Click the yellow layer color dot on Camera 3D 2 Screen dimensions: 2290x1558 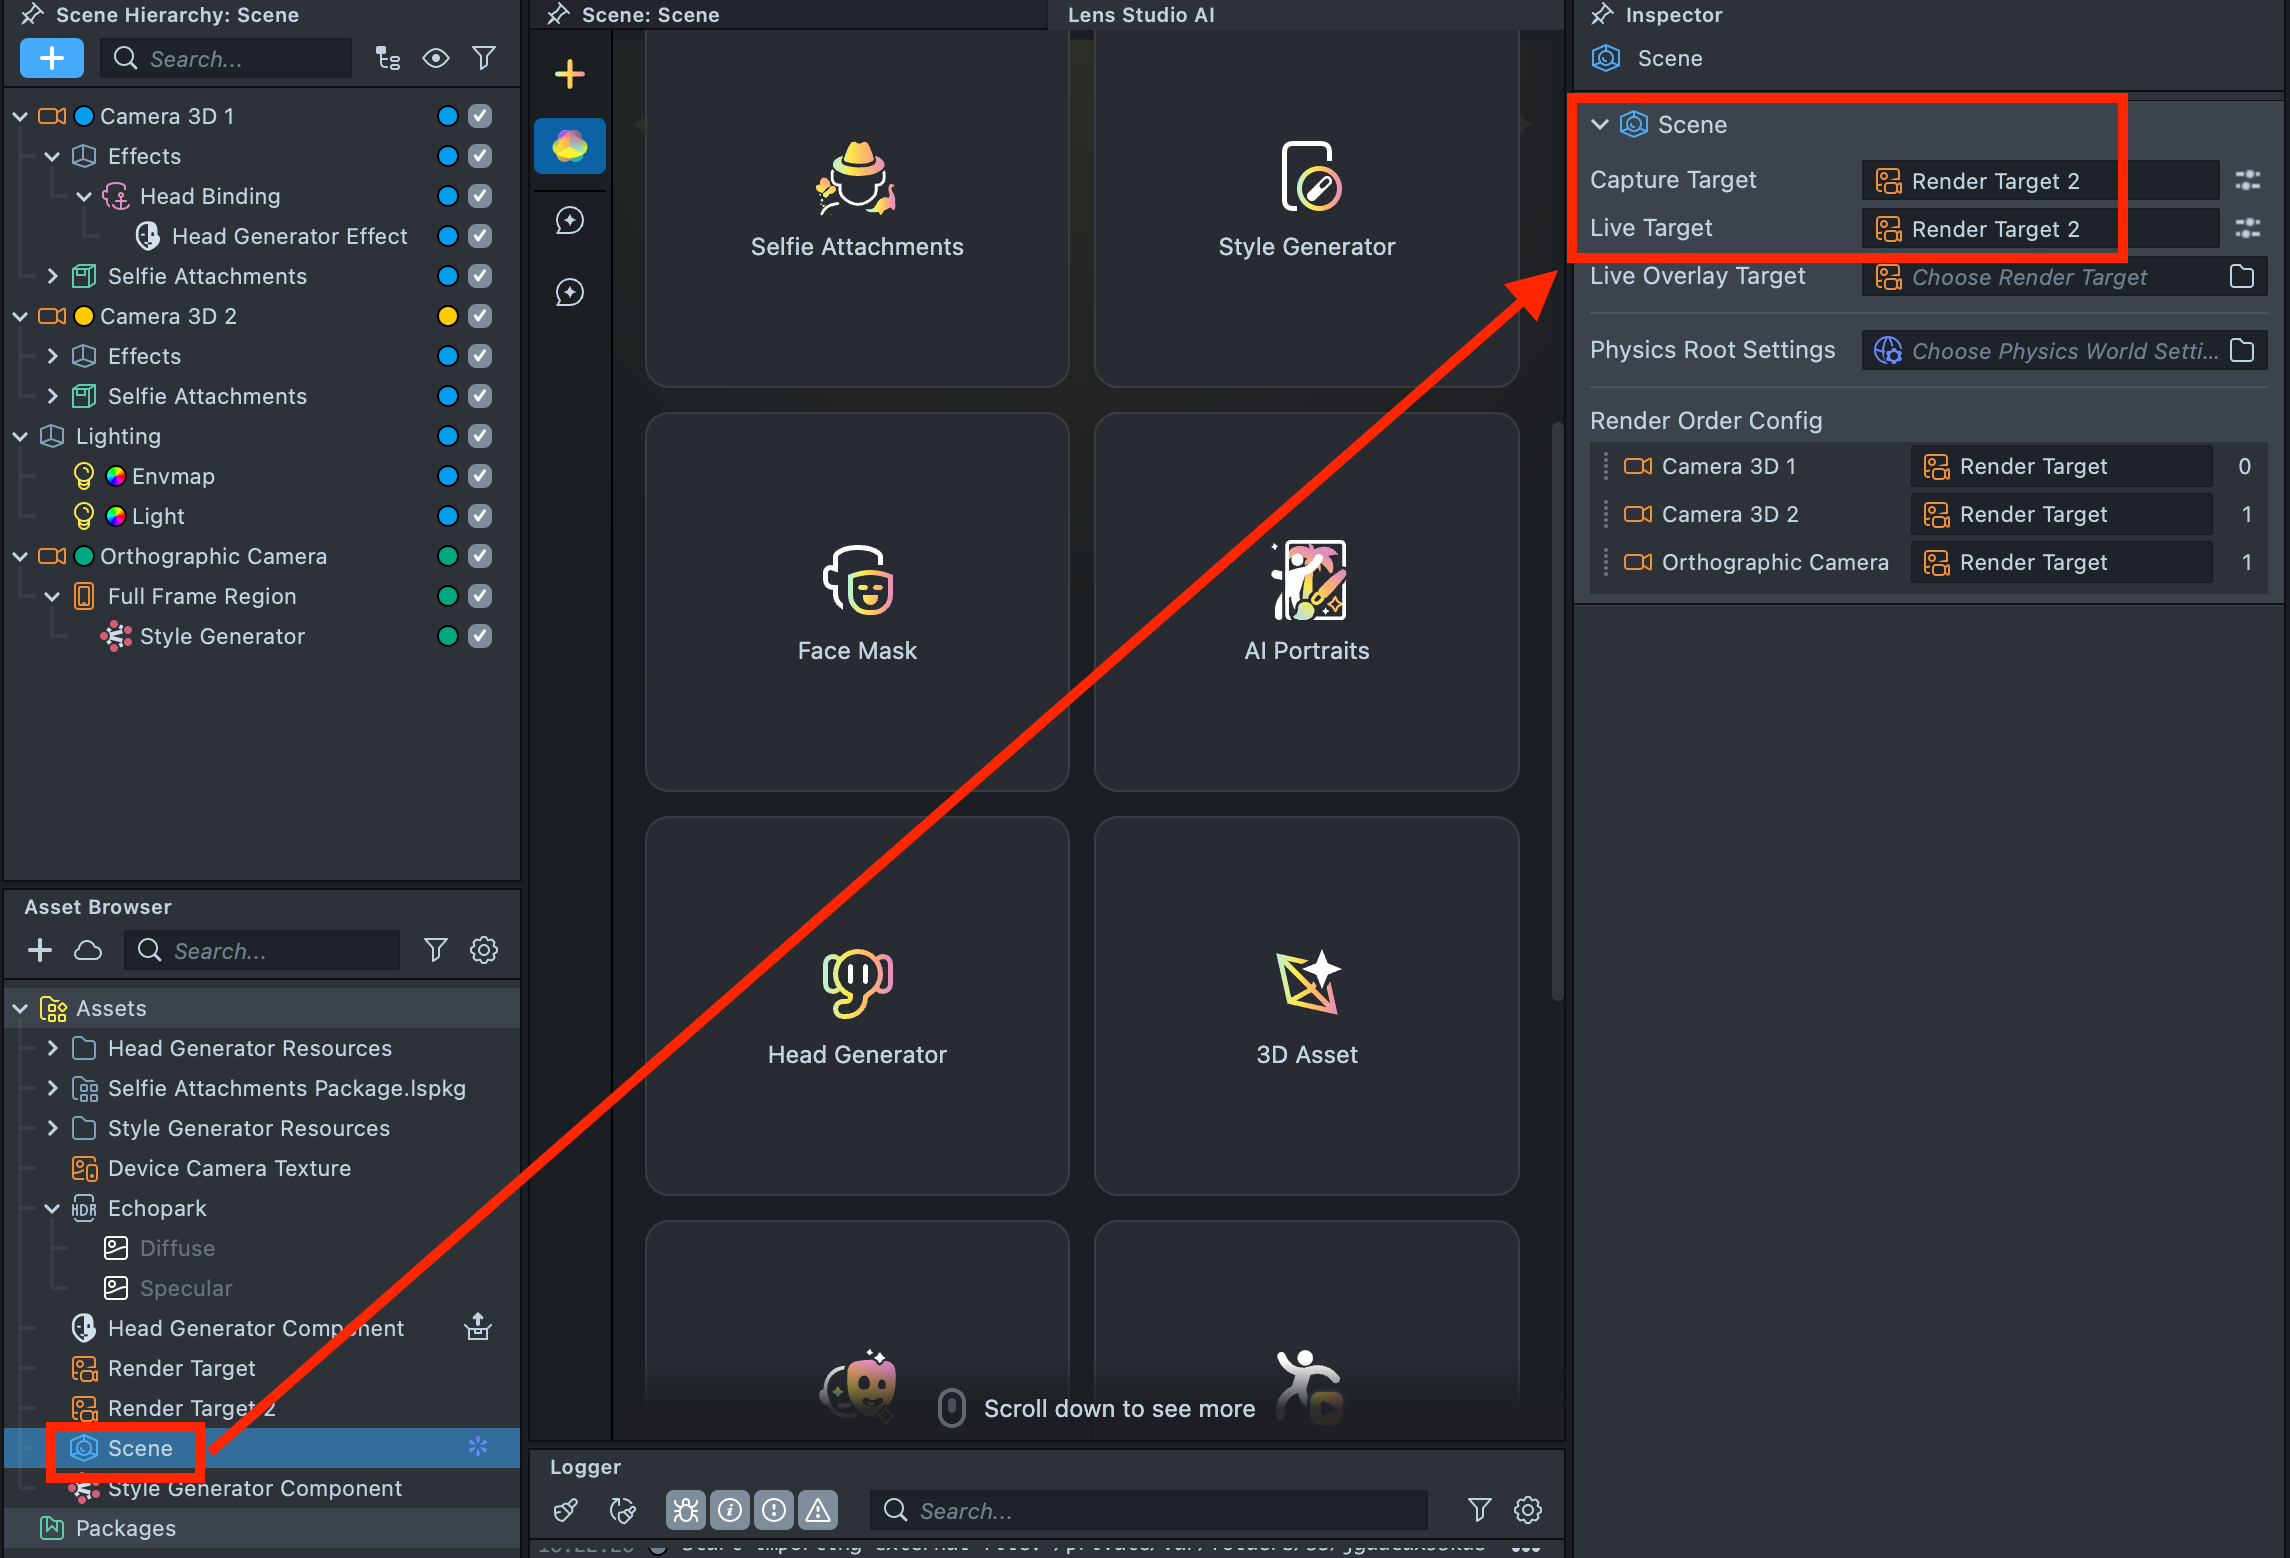click(447, 316)
